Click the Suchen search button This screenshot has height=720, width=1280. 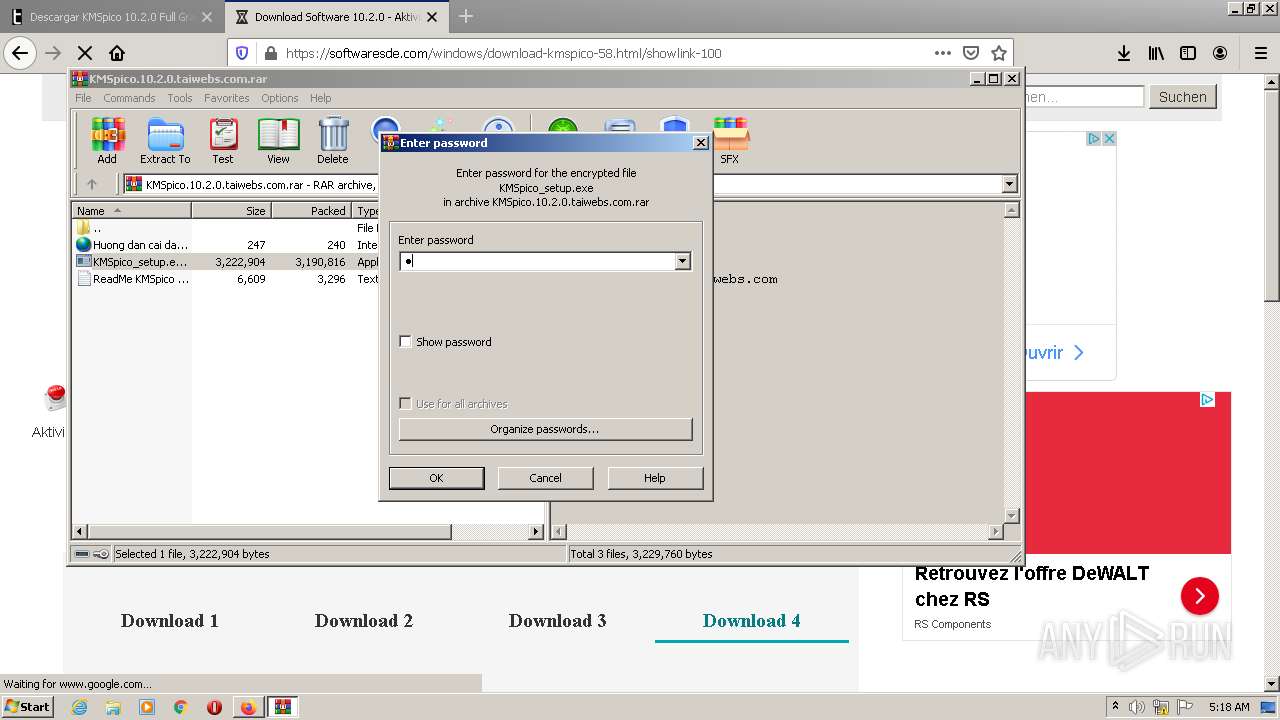click(1183, 97)
